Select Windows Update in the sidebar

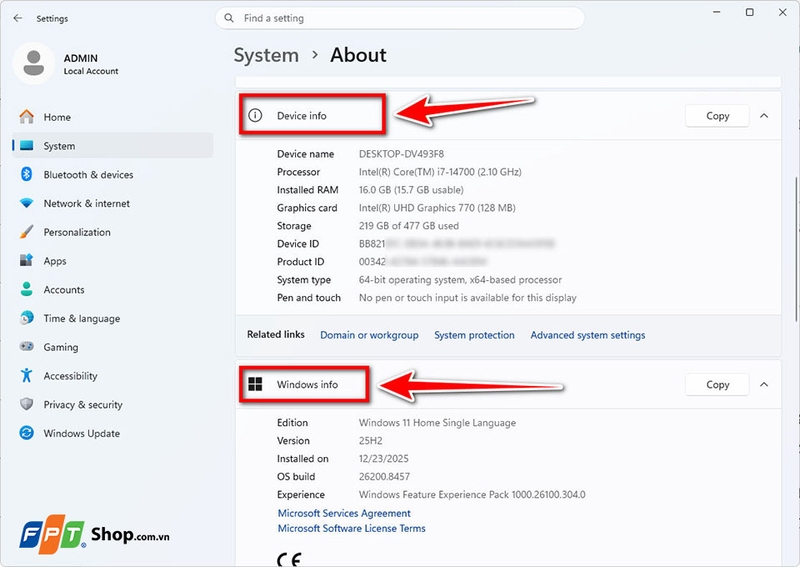point(112,433)
